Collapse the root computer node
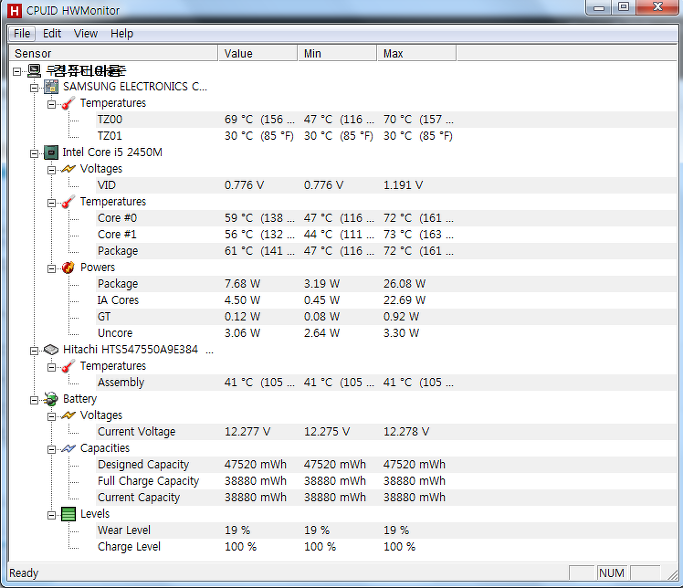The width and height of the screenshot is (683, 588). point(17,71)
